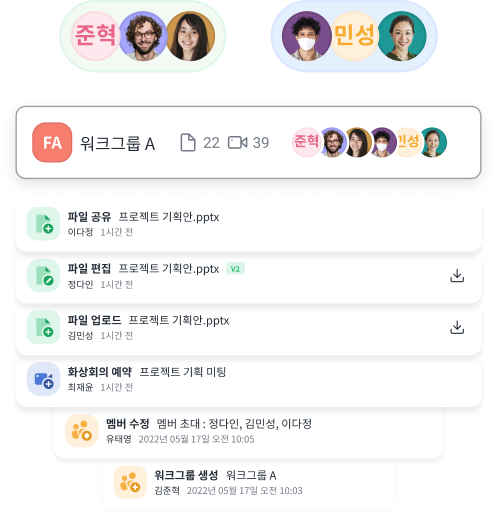
Task: Click the 멤버 수정 members icon
Action: (82, 431)
